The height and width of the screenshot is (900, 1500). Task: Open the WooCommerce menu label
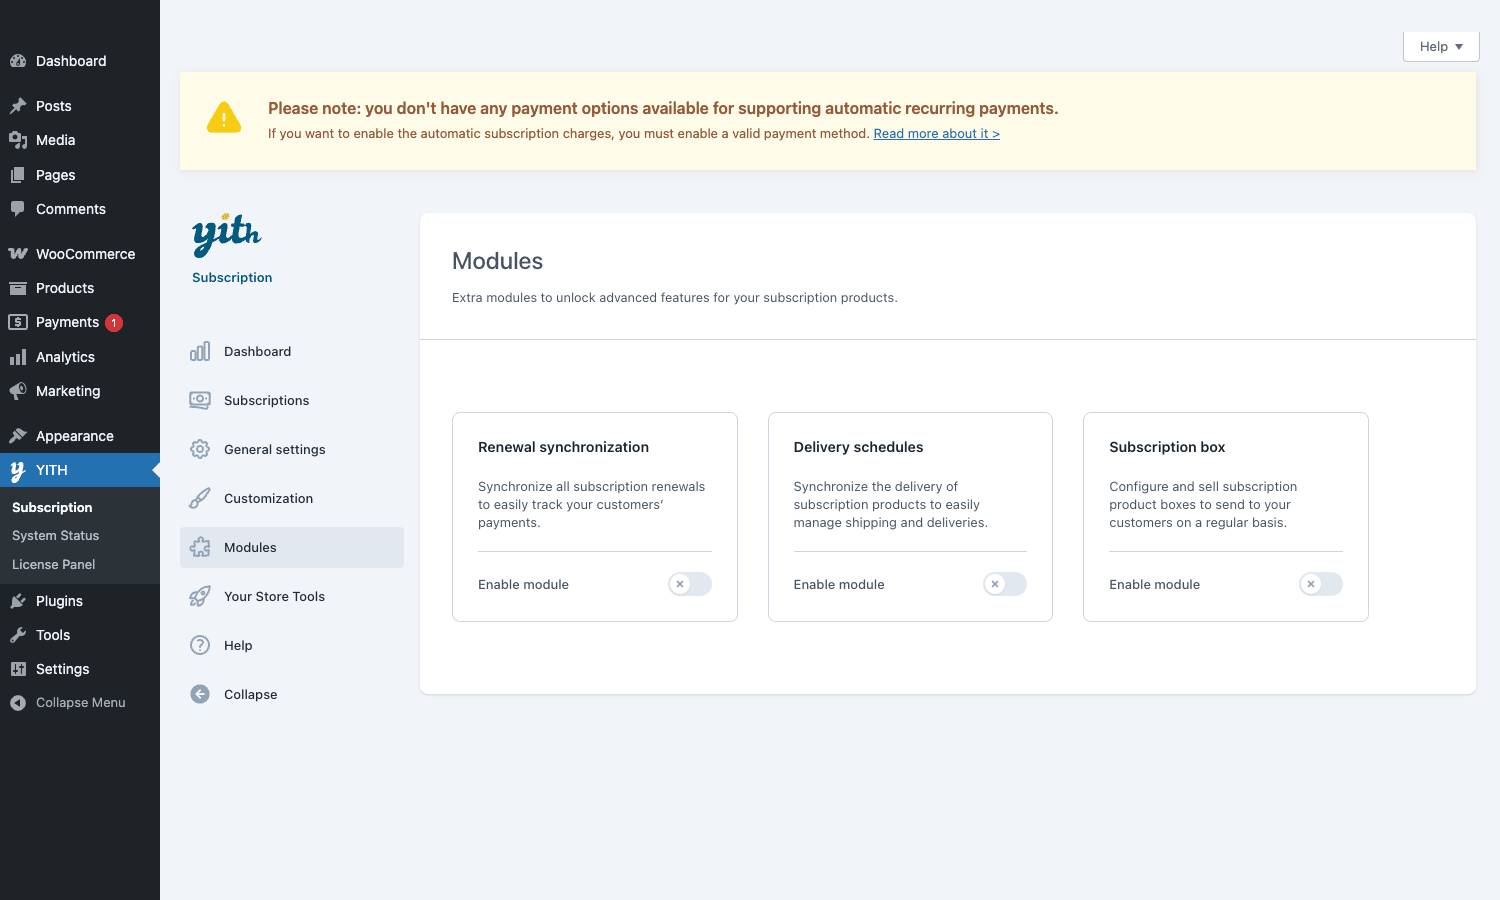tap(86, 254)
